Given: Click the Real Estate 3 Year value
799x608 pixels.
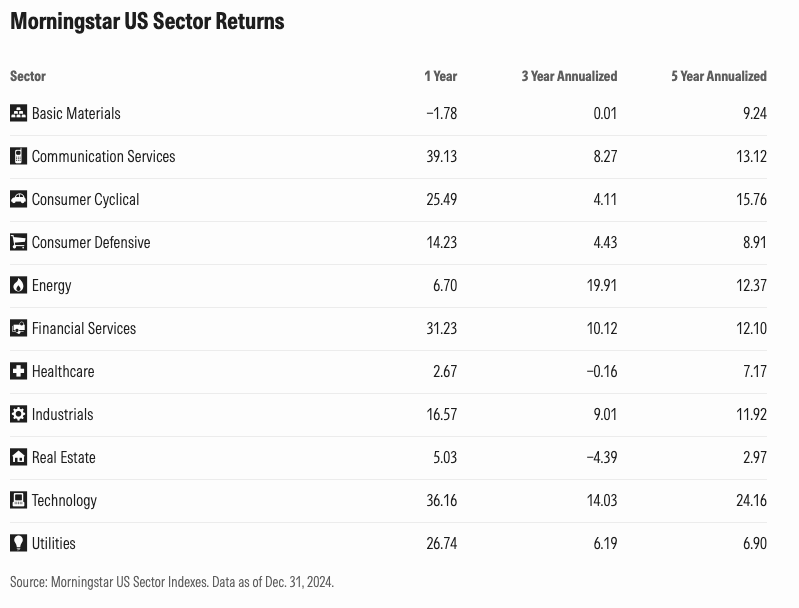Looking at the screenshot, I should click(600, 457).
